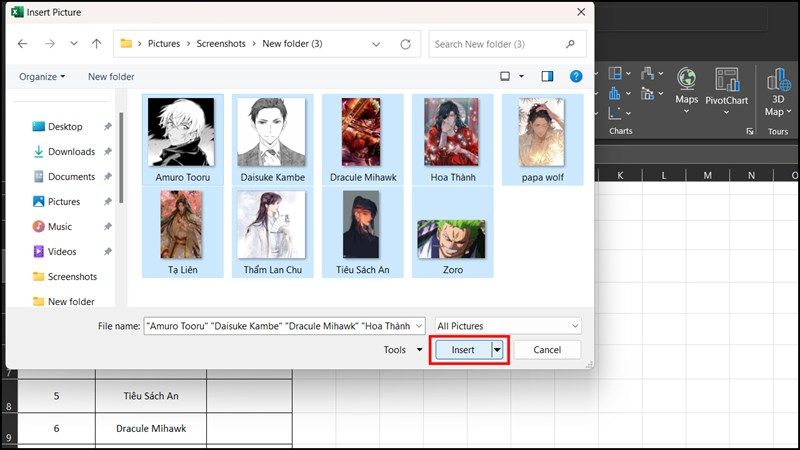Open the Help question mark icon
The height and width of the screenshot is (450, 800).
[x=576, y=77]
